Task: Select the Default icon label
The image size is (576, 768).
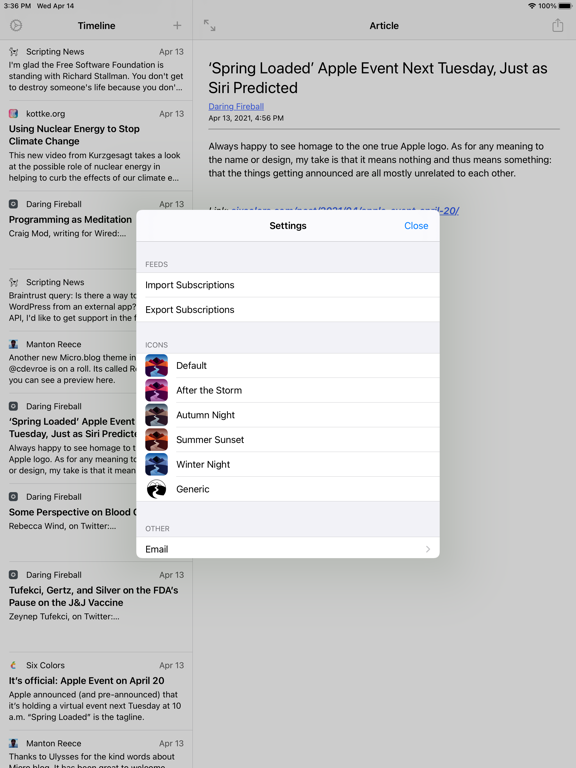Action: [x=192, y=365]
